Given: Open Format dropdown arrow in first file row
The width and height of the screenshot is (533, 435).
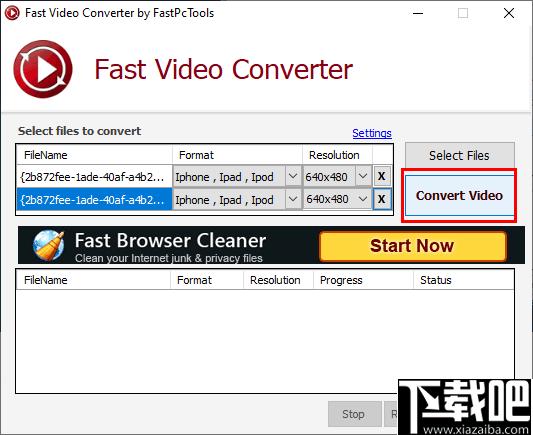Looking at the screenshot, I should point(293,176).
